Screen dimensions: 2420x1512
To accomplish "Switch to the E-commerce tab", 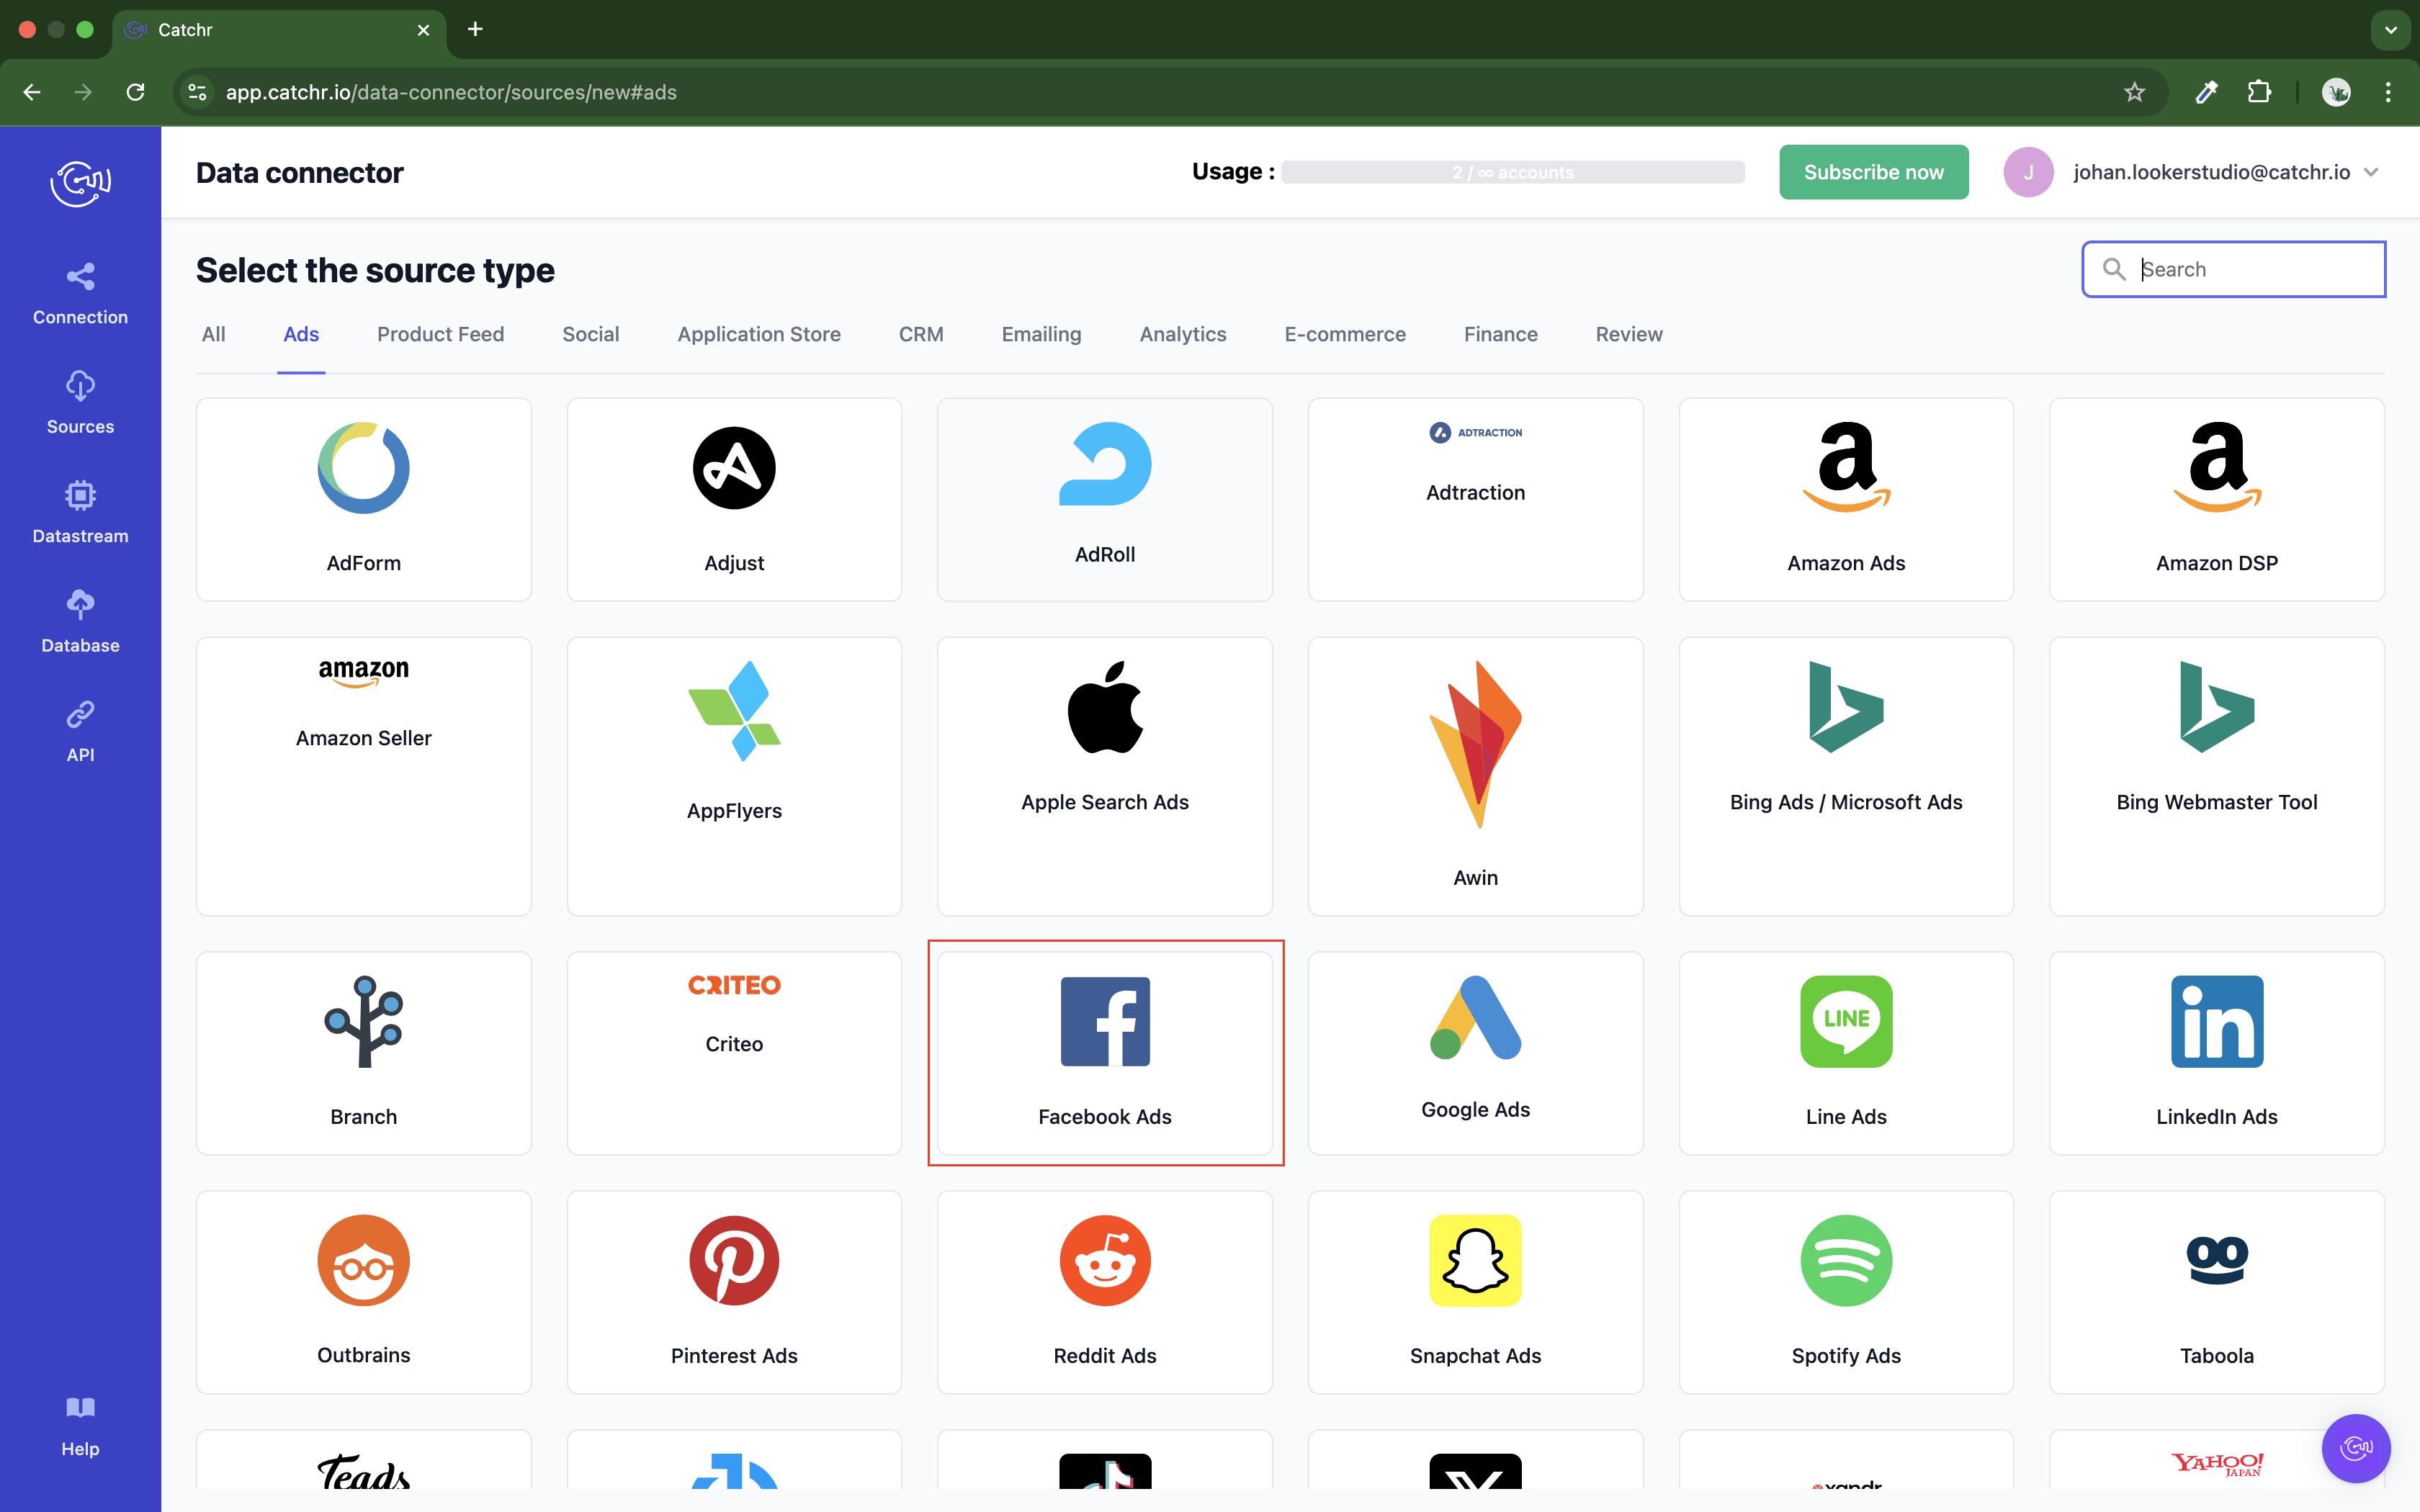I will (1345, 334).
